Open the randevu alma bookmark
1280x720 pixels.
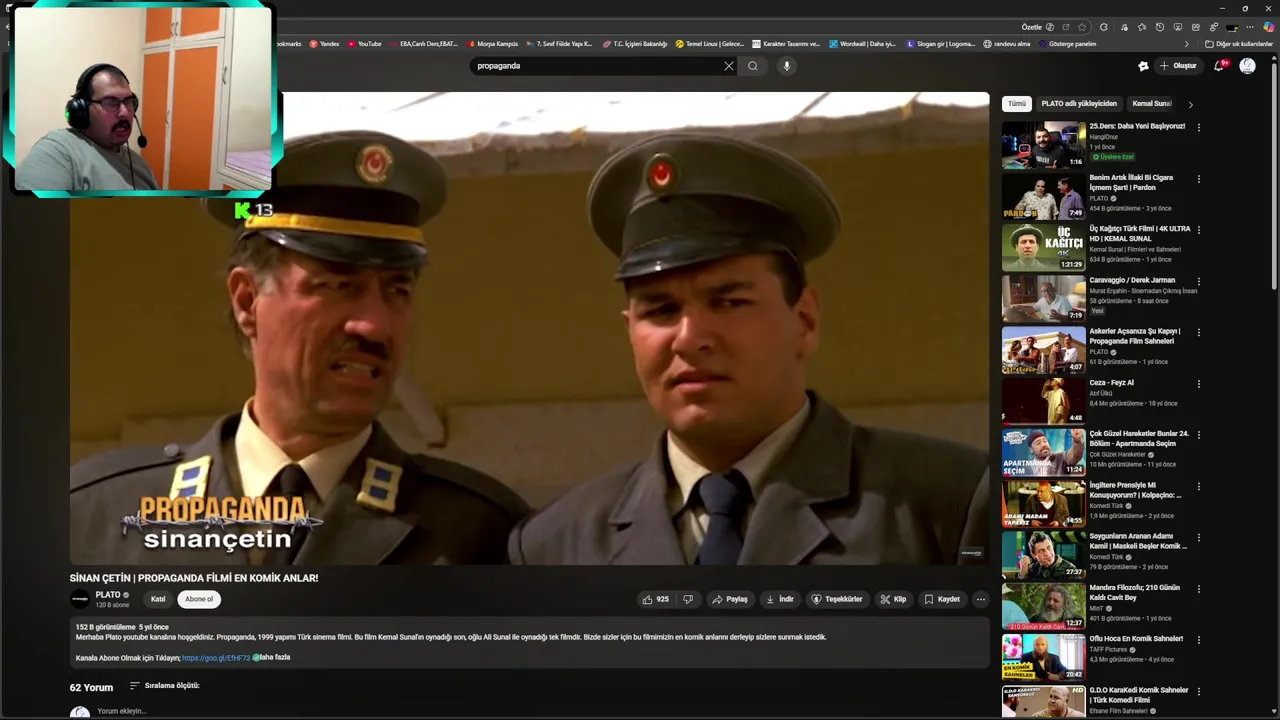1007,44
